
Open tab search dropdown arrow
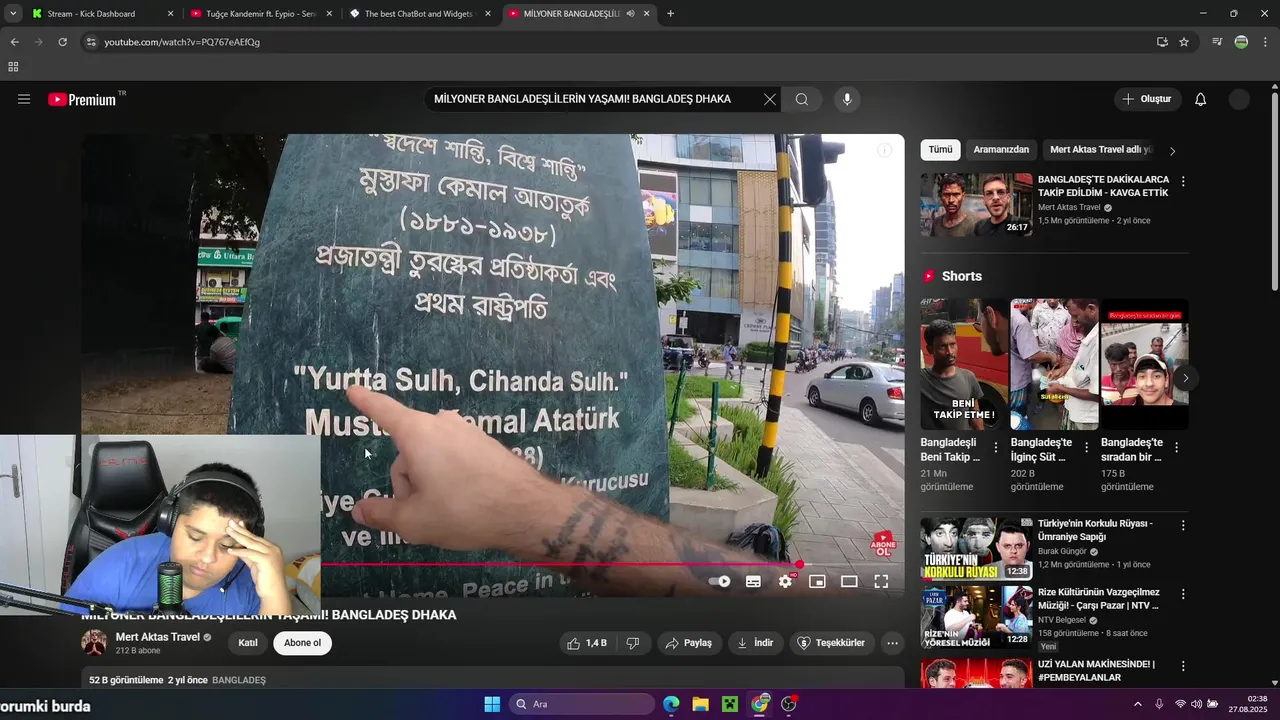pyautogui.click(x=13, y=14)
